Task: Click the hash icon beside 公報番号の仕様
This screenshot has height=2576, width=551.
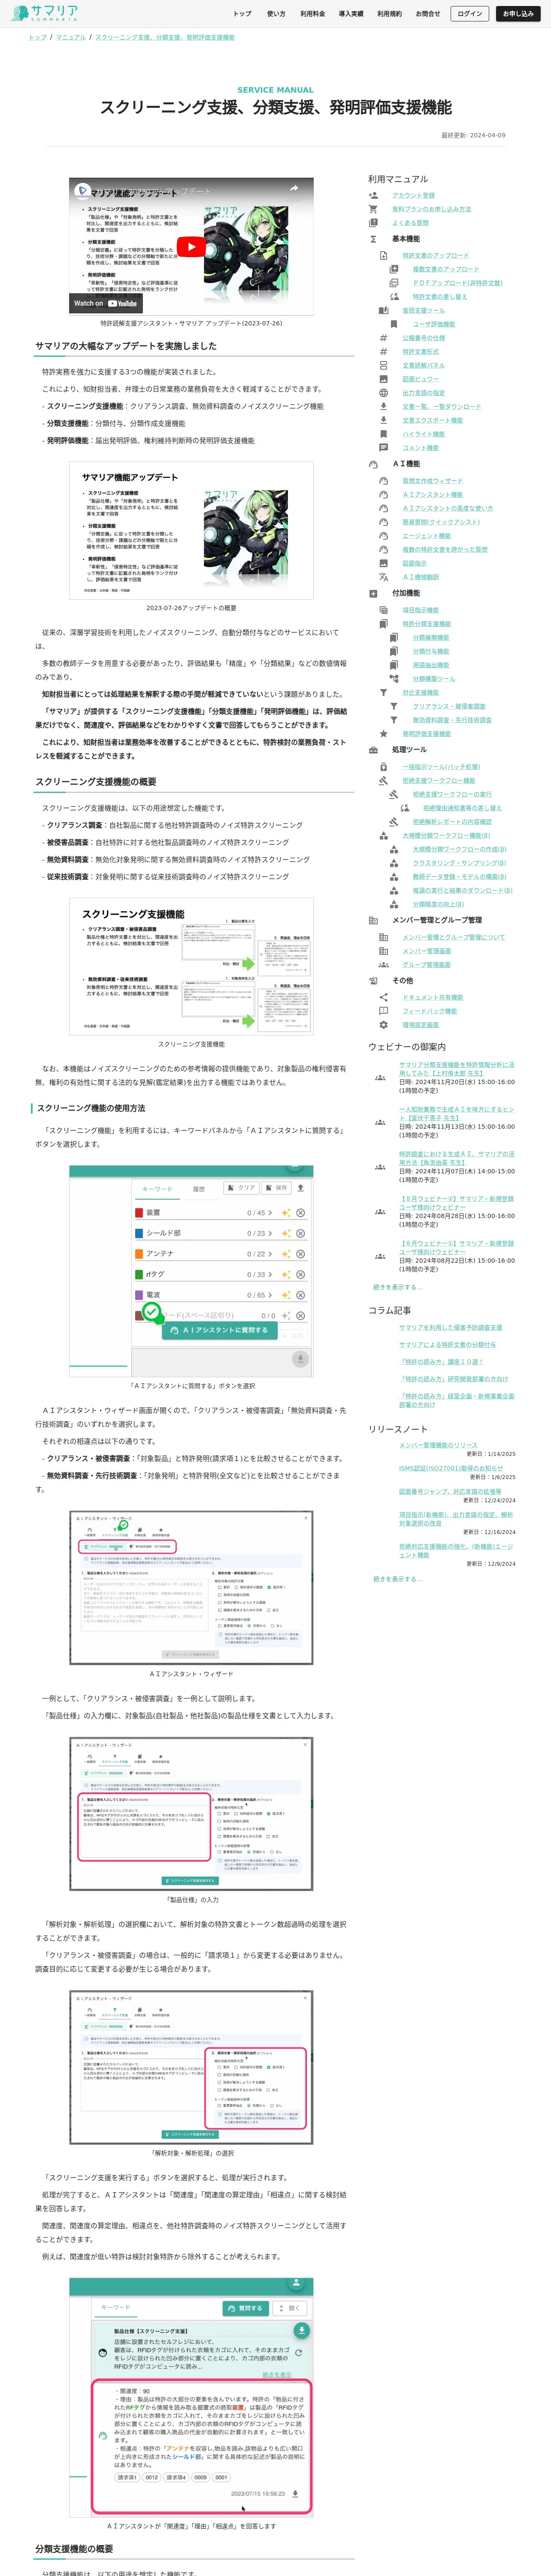Action: click(x=383, y=338)
